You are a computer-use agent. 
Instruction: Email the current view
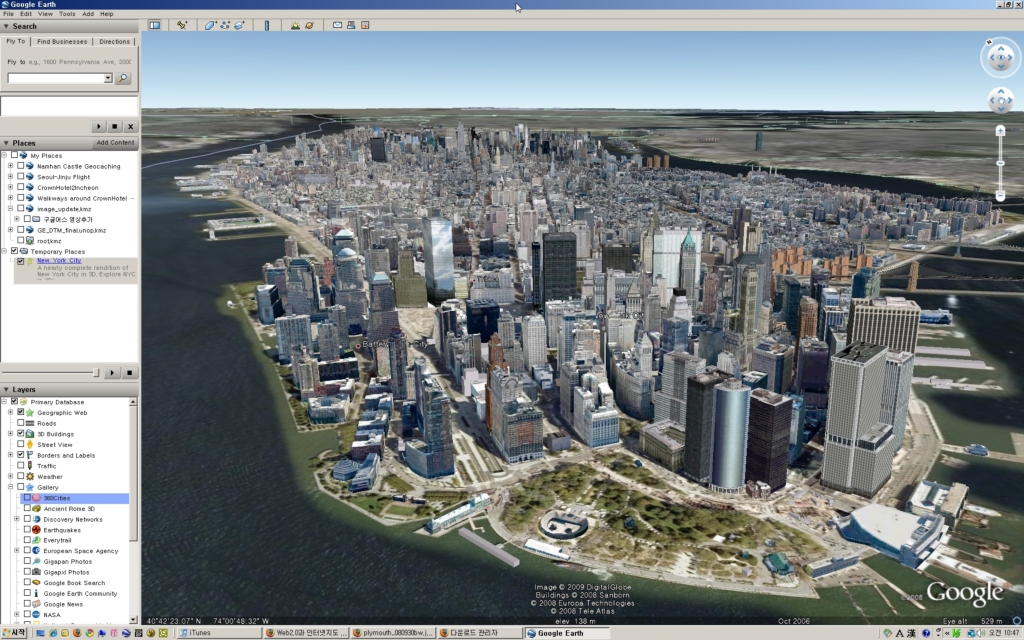[x=338, y=25]
